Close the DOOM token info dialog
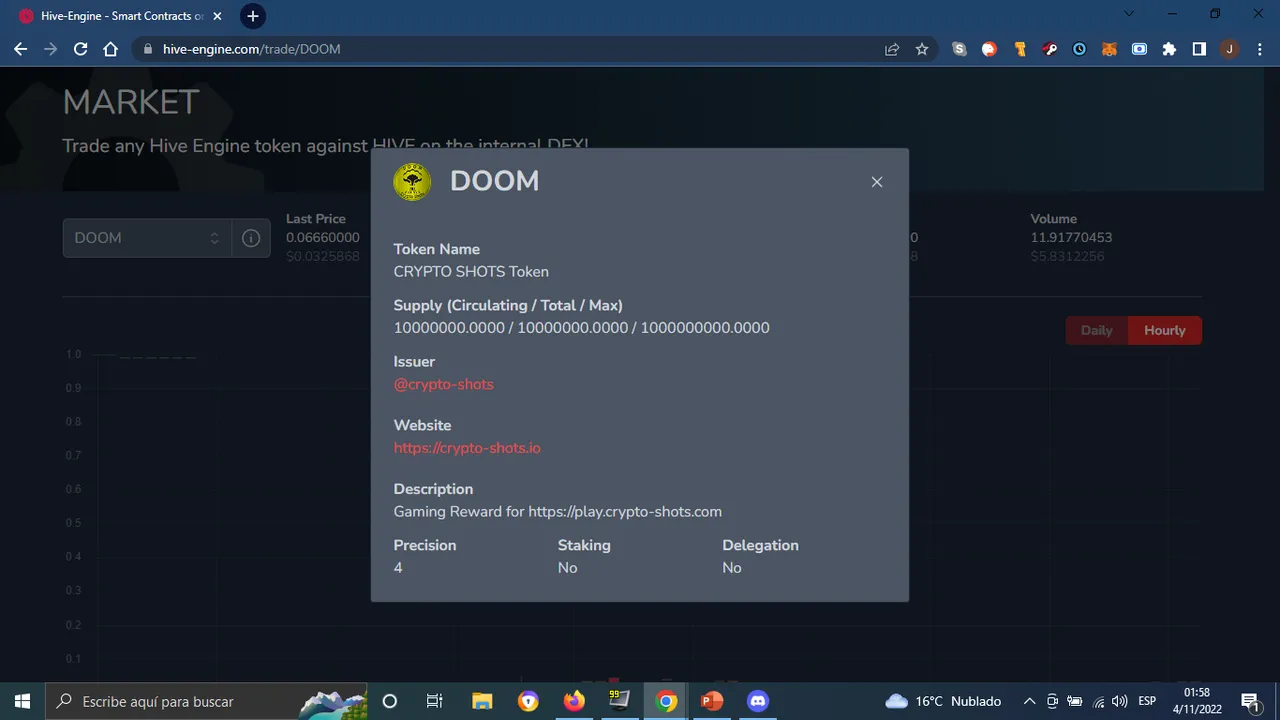 [877, 182]
